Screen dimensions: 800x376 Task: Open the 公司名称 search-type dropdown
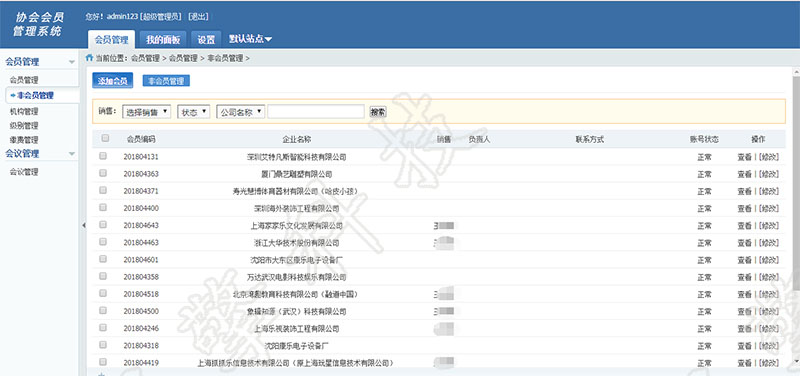[240, 112]
